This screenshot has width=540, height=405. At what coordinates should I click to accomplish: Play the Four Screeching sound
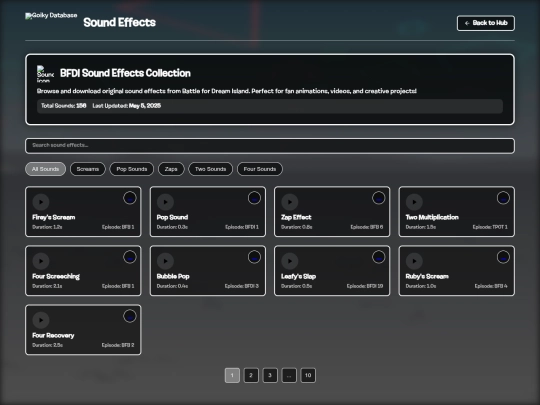[41, 261]
